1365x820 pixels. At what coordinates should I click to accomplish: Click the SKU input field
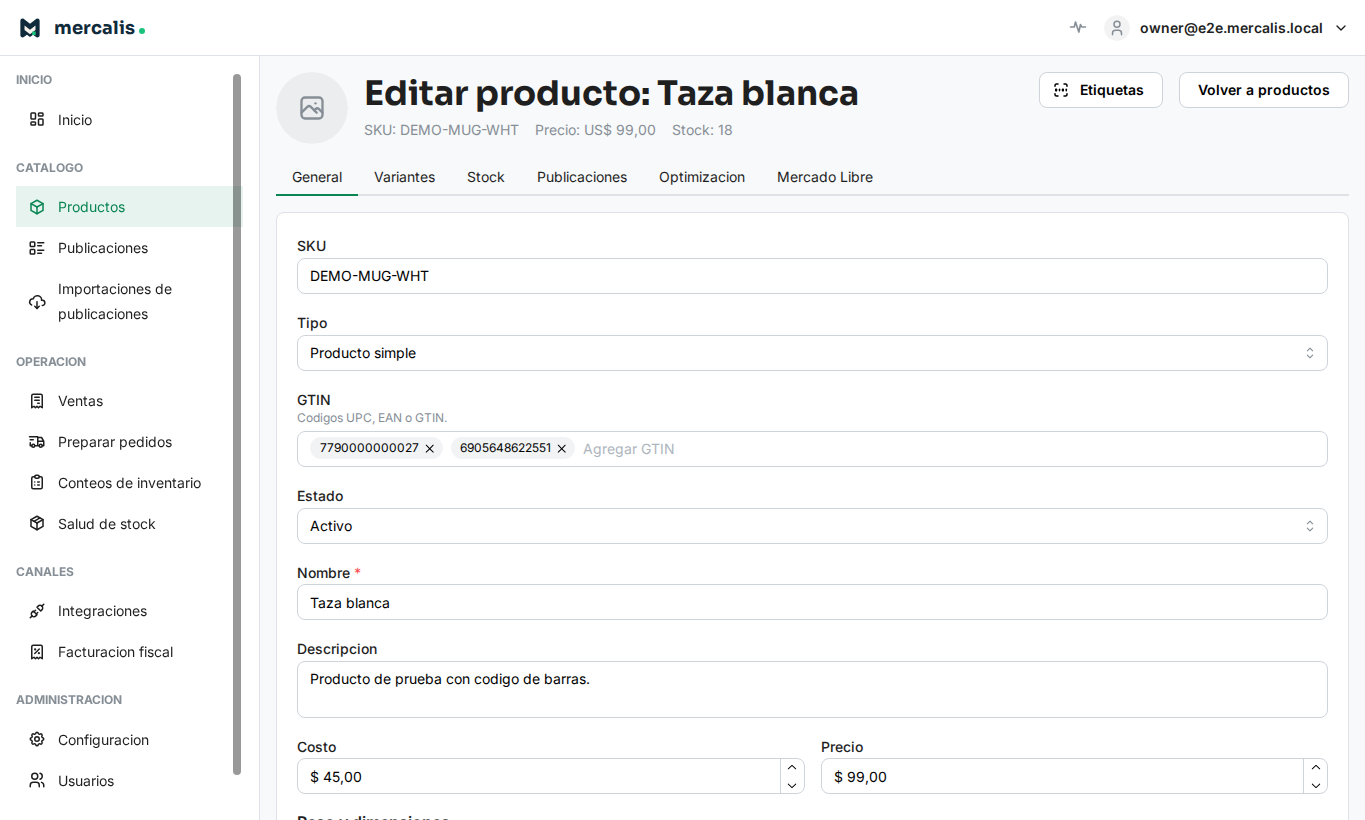(x=812, y=276)
